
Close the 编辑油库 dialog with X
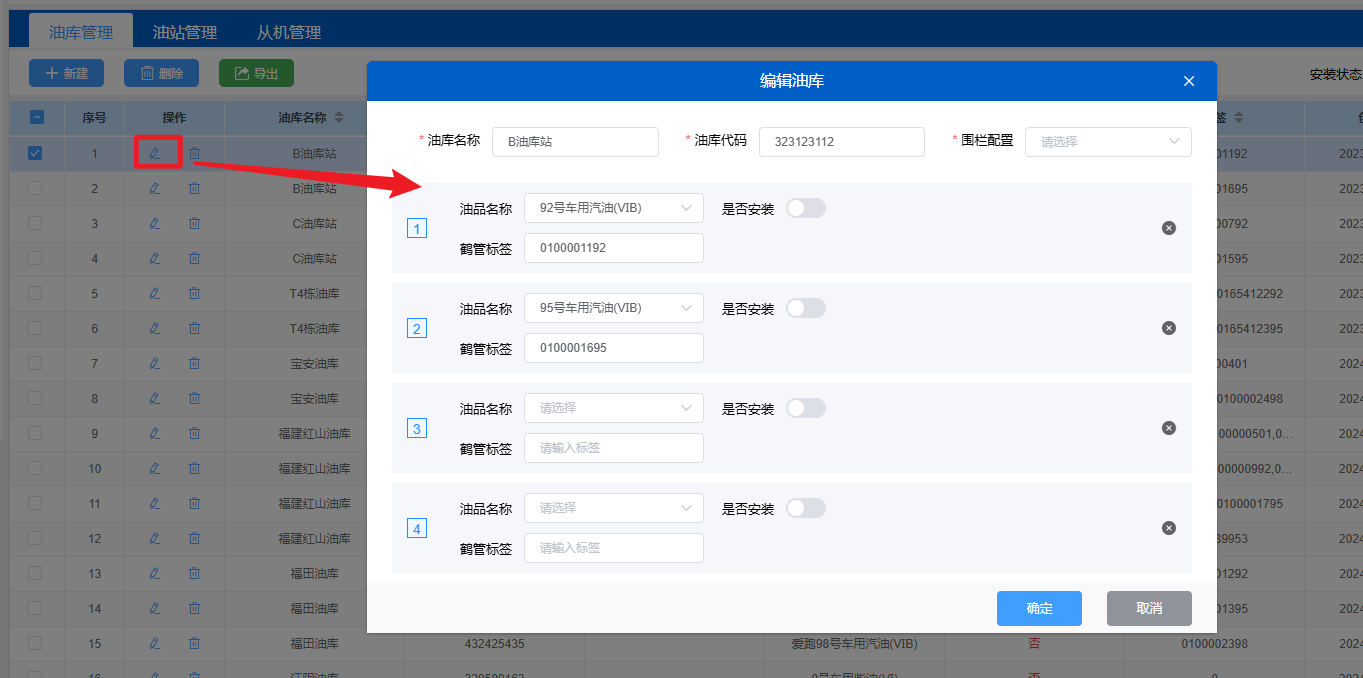coord(1189,81)
